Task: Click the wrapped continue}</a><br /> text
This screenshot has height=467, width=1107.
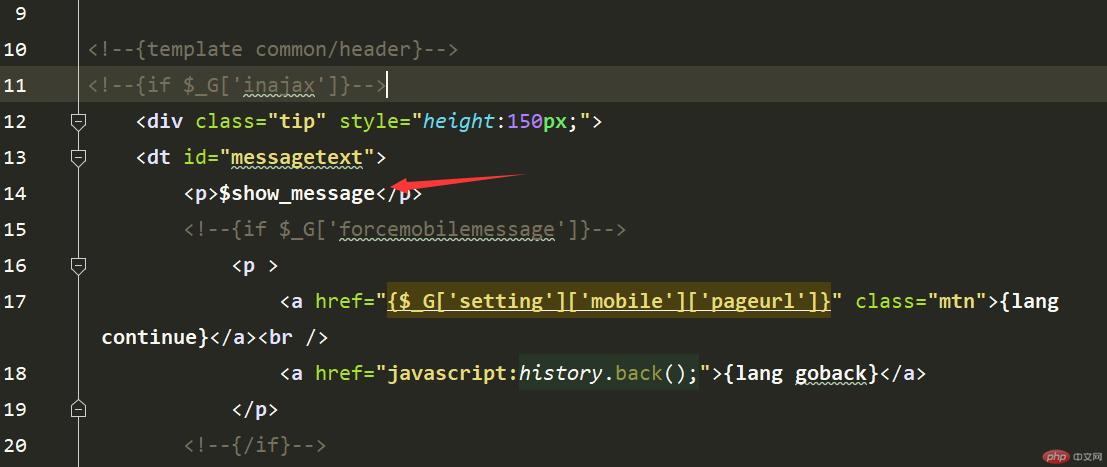Action: pyautogui.click(x=215, y=338)
